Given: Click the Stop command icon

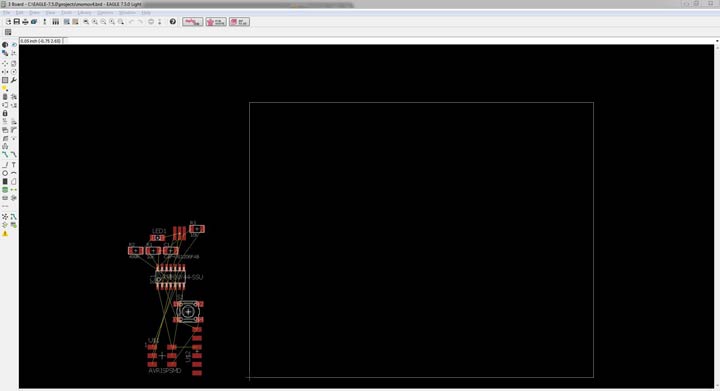Looking at the screenshot, I should coord(151,22).
